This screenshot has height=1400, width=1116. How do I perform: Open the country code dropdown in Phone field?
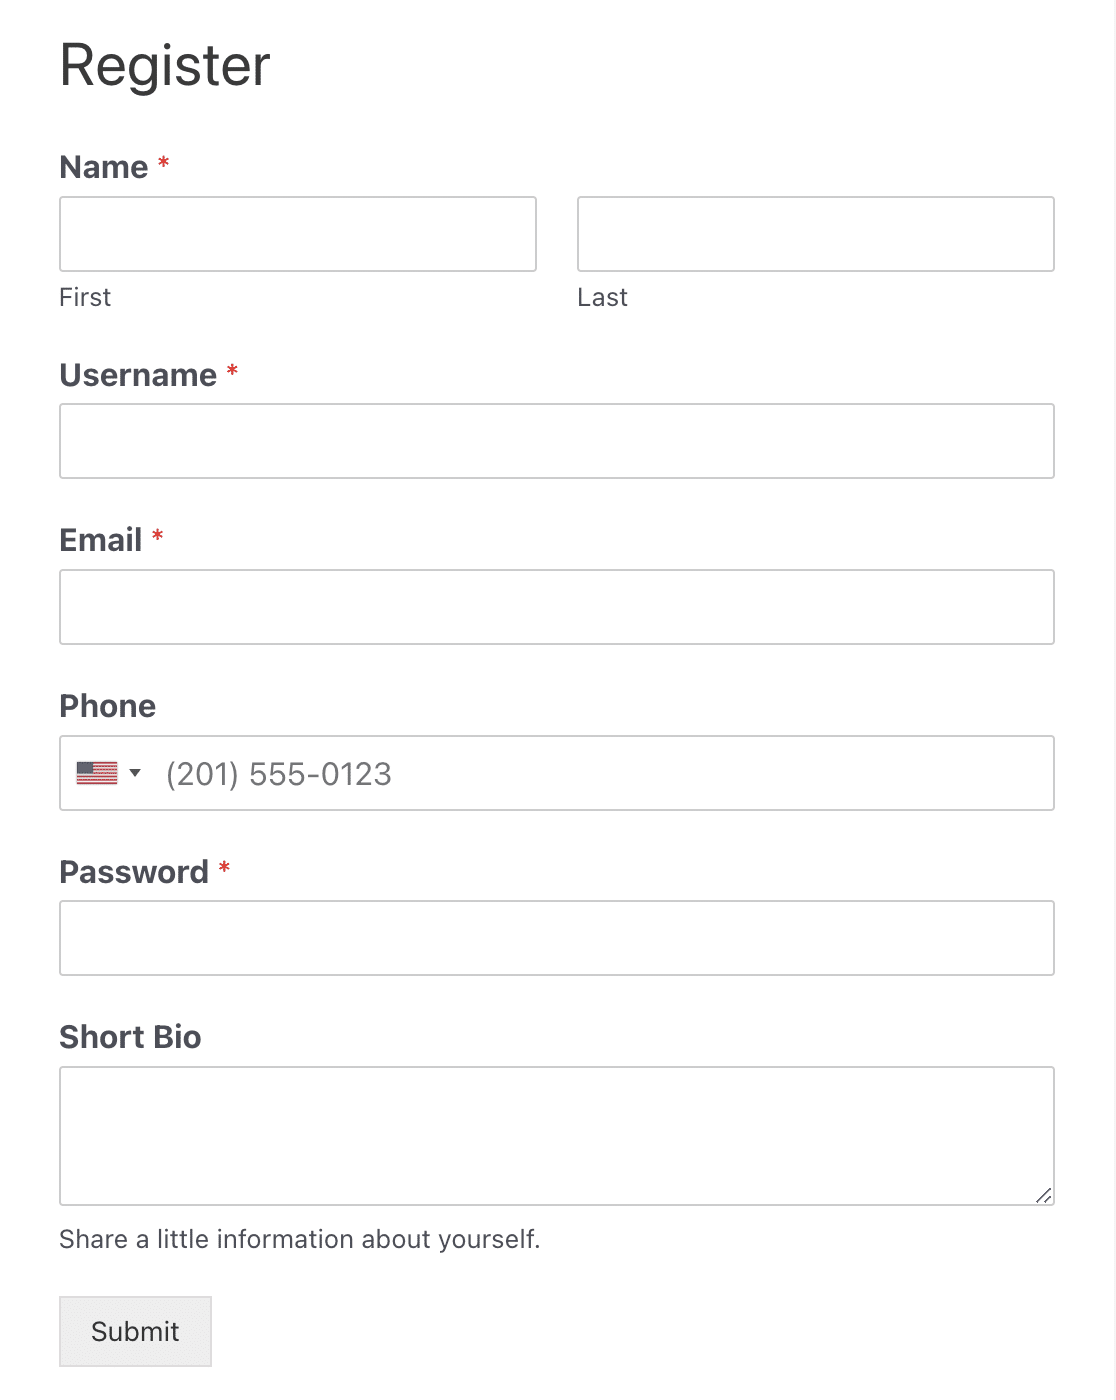pos(113,772)
